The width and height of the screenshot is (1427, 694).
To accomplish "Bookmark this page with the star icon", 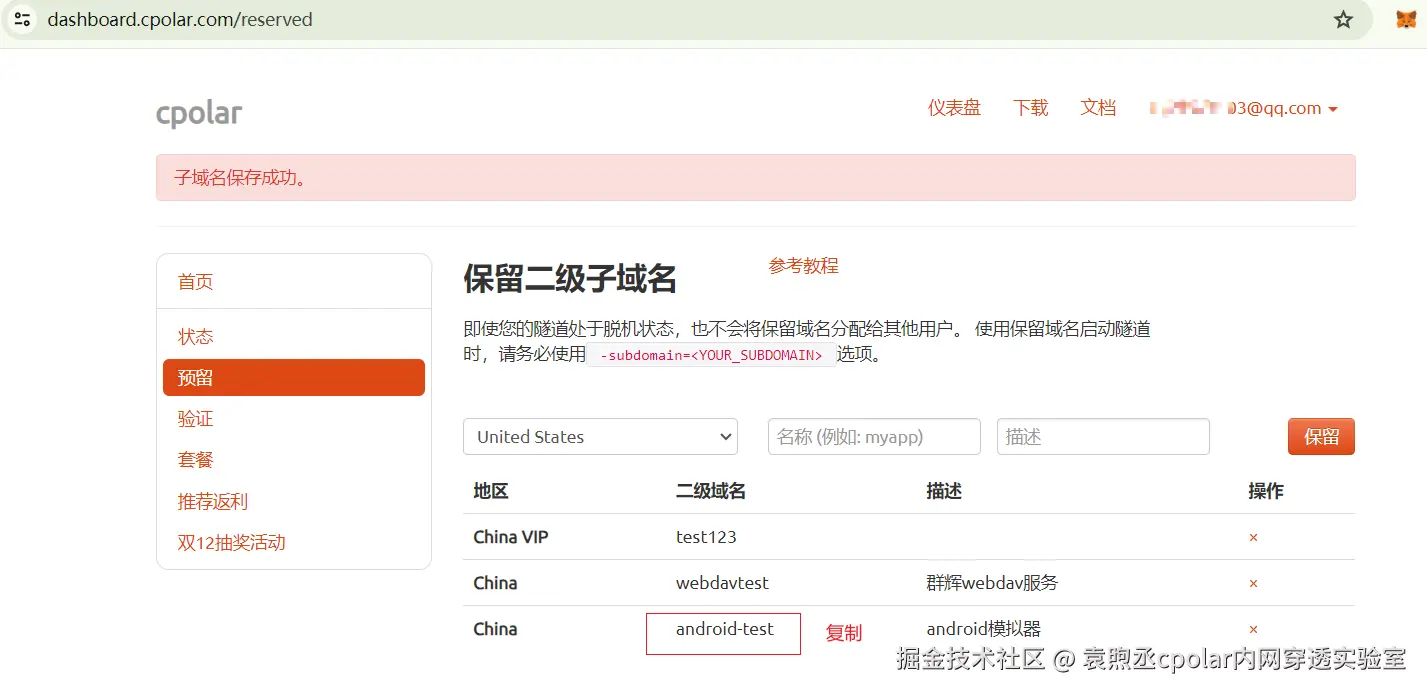I will (1343, 20).
